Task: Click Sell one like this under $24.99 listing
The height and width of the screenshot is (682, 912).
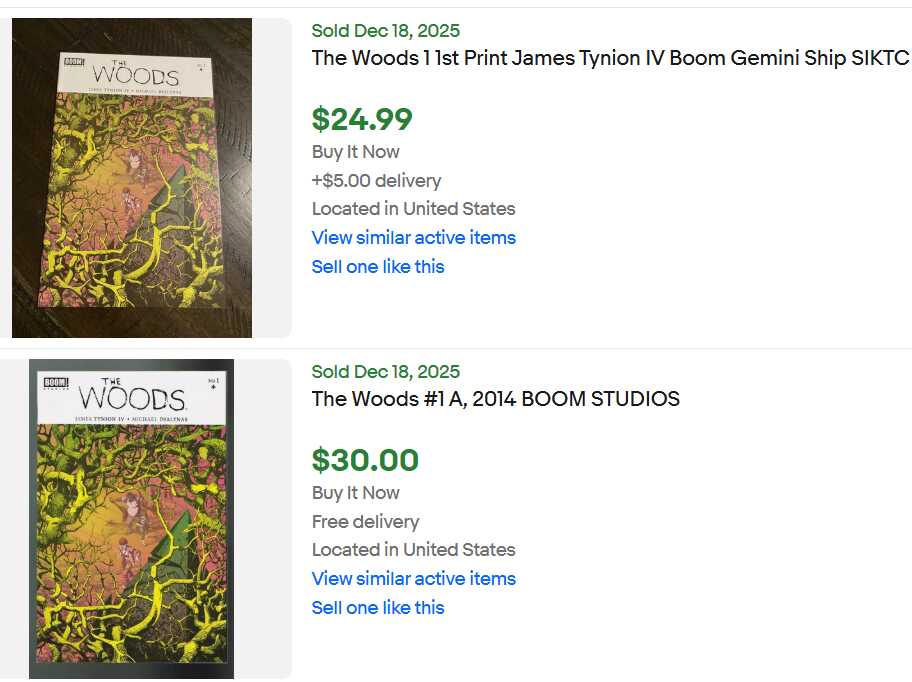Action: [x=377, y=267]
